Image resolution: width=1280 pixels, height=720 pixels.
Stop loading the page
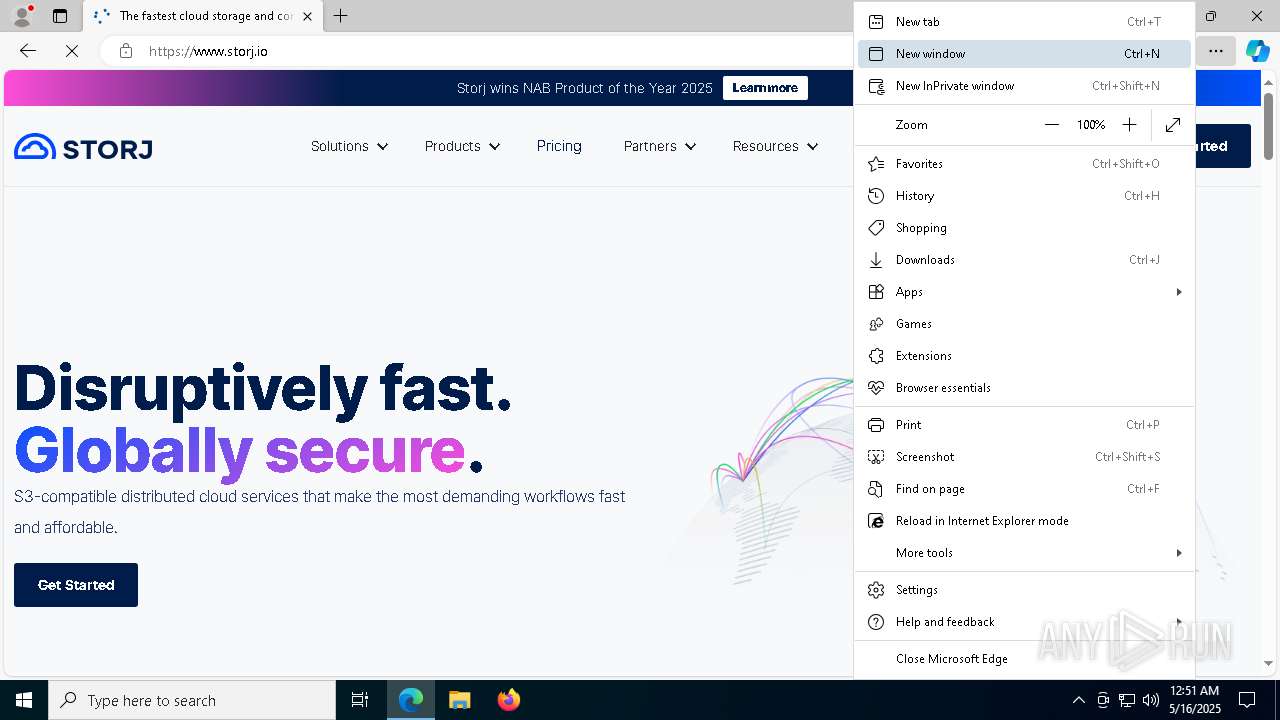pos(72,51)
